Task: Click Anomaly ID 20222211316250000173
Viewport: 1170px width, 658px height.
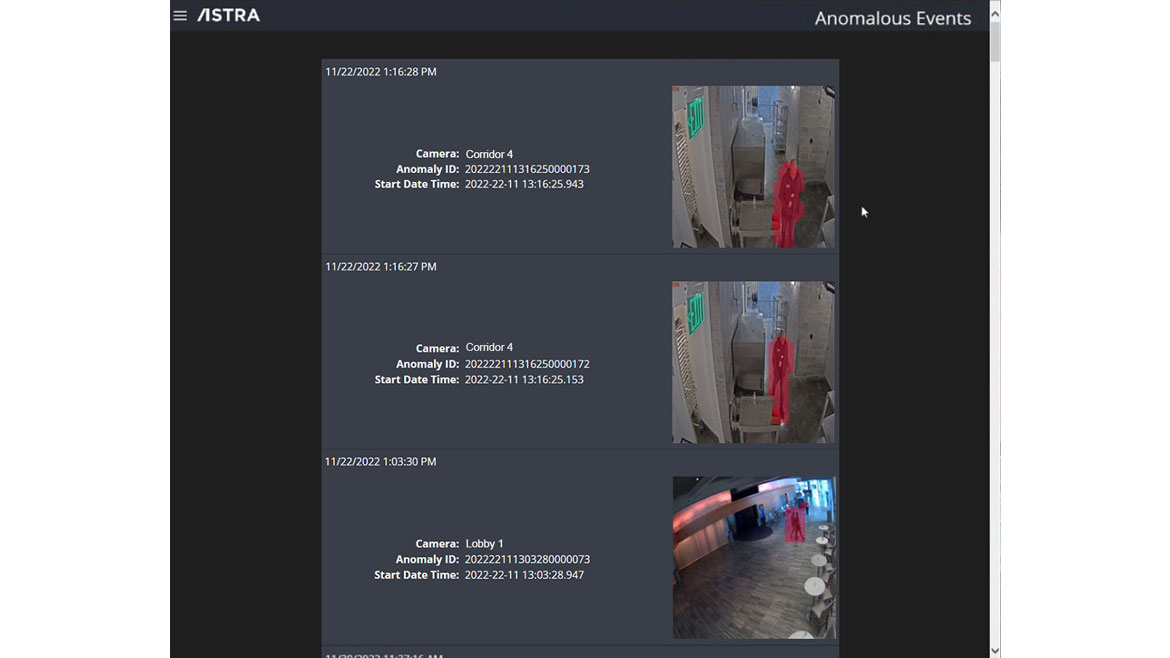Action: pyautogui.click(x=527, y=169)
